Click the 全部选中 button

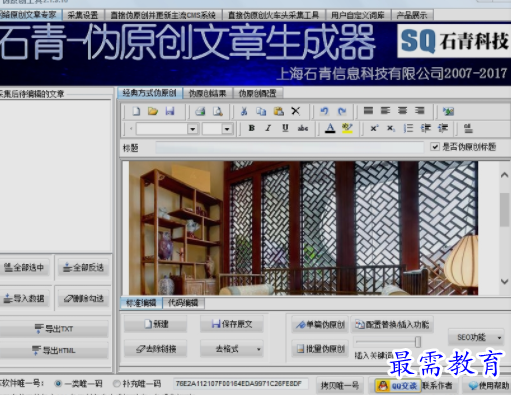[x=24, y=267]
